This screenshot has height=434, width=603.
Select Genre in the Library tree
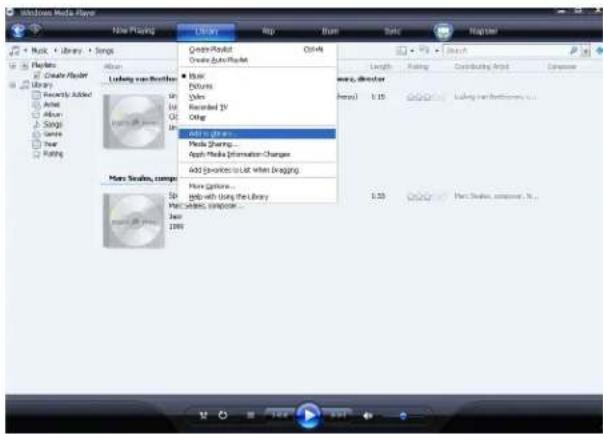[x=52, y=134]
